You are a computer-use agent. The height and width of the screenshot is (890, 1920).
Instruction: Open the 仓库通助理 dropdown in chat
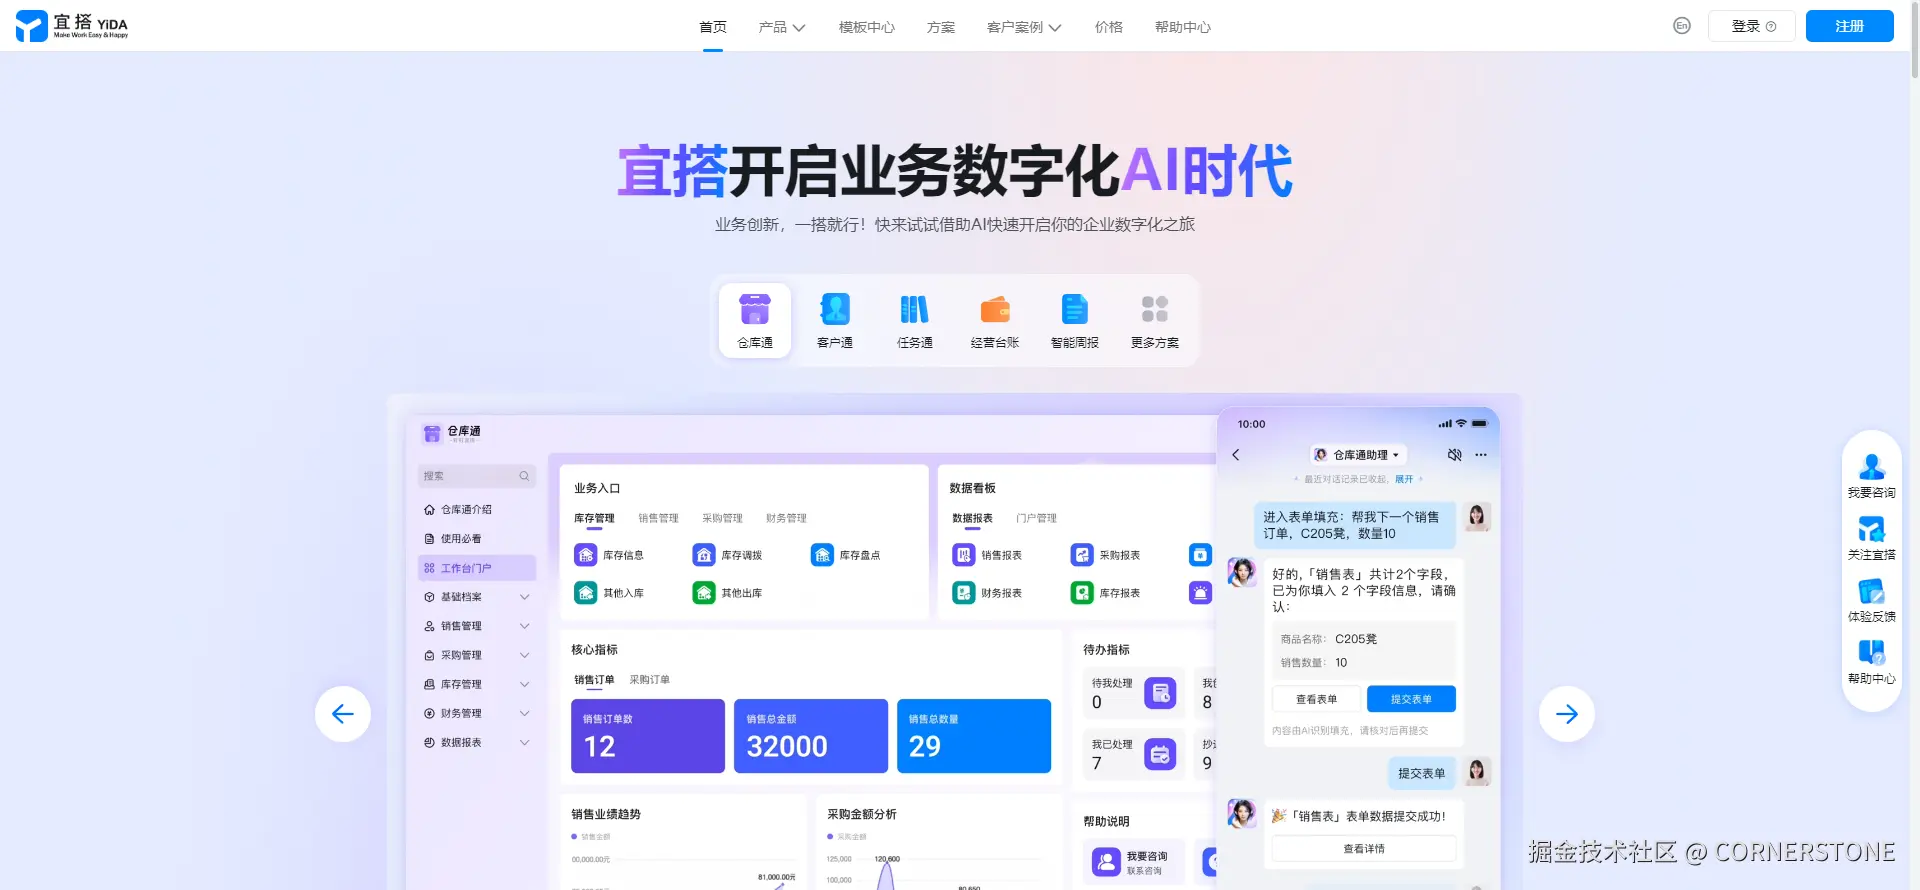pyautogui.click(x=1358, y=455)
